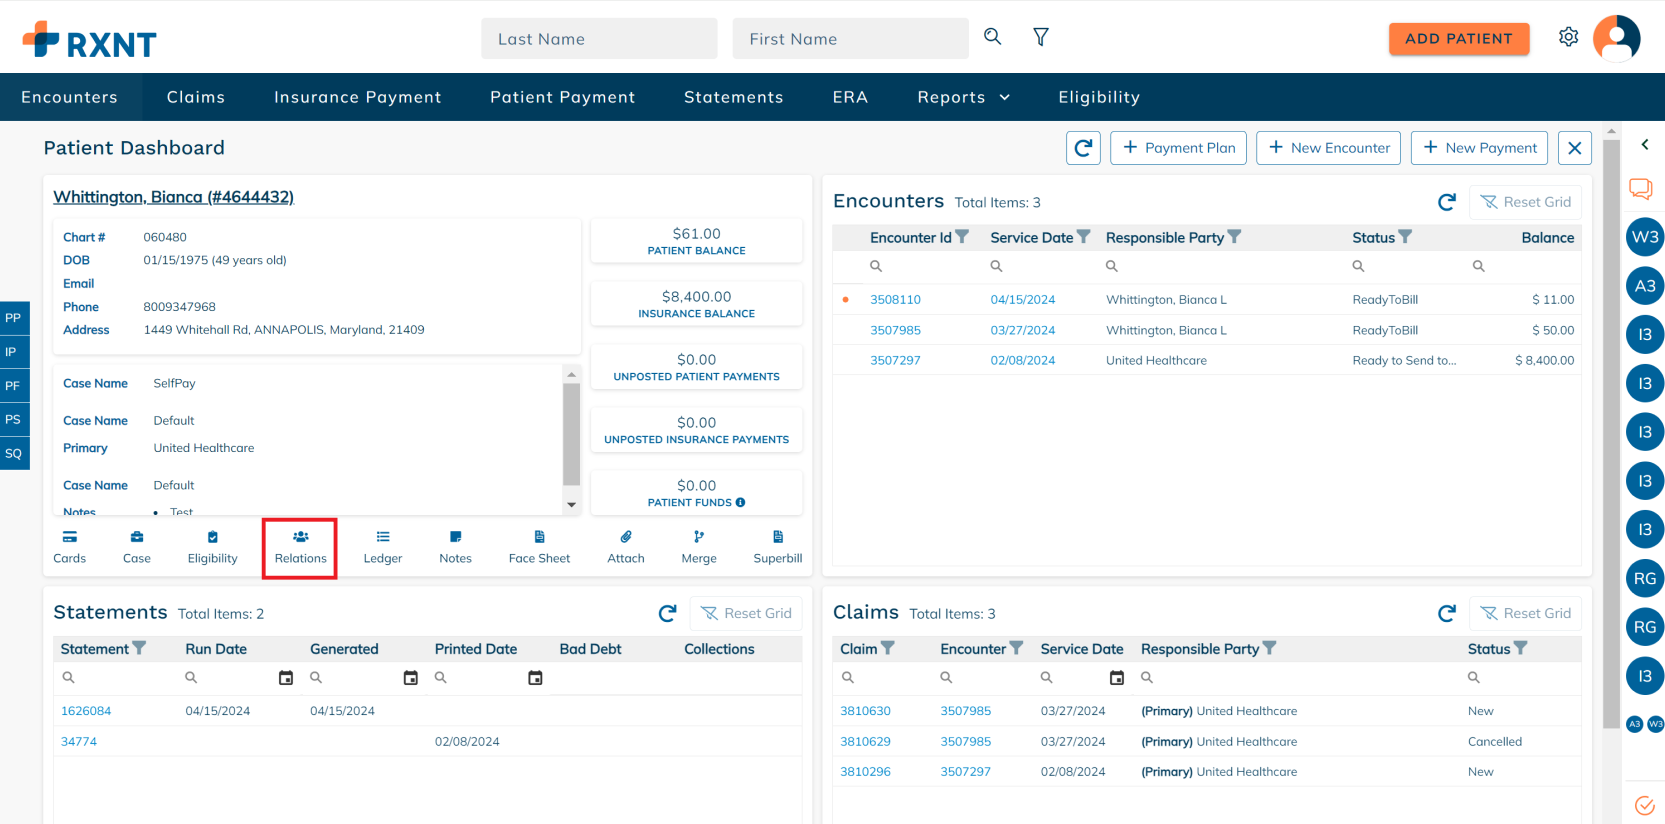
Task: Collapse the right sidebar with chevron
Action: pyautogui.click(x=1644, y=145)
